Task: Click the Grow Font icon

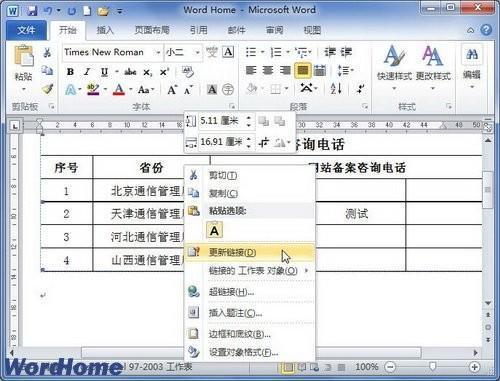Action: 172,89
